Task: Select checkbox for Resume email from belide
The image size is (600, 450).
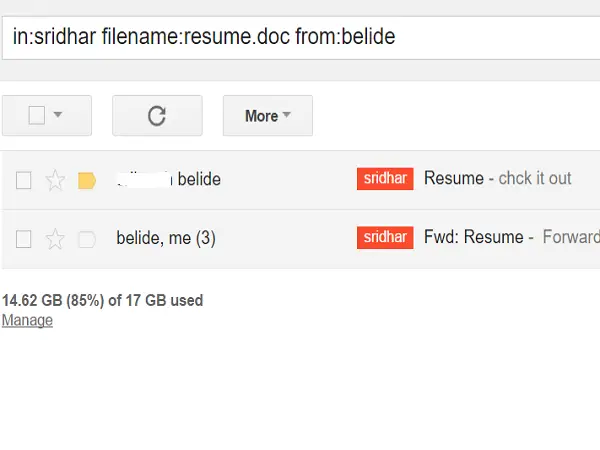Action: click(24, 180)
